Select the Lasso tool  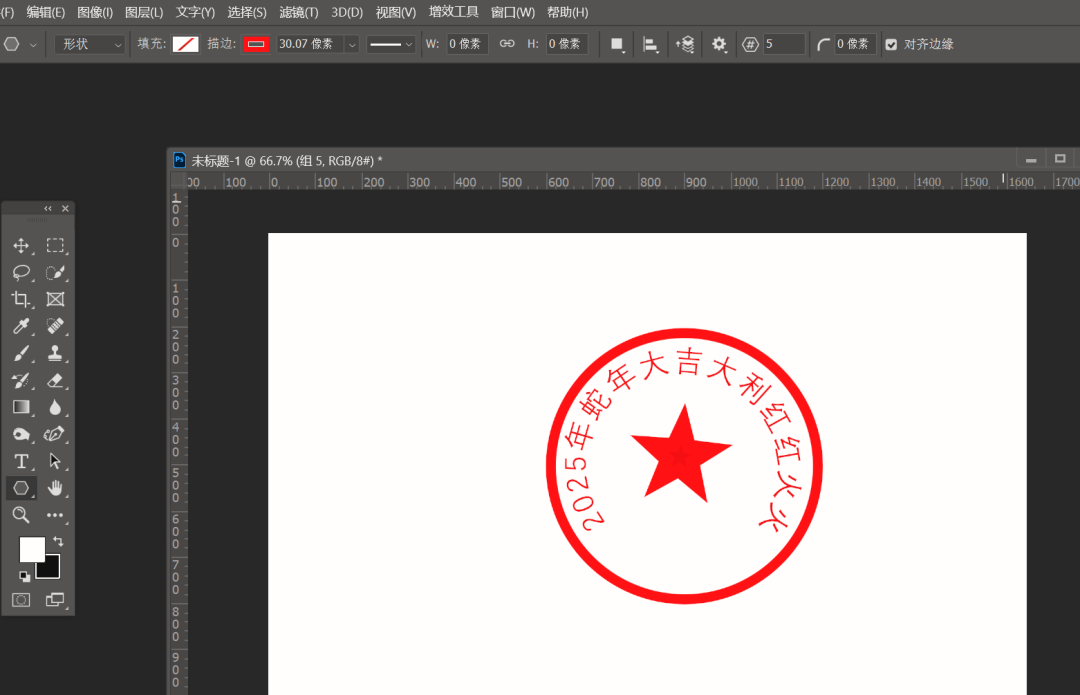21,273
